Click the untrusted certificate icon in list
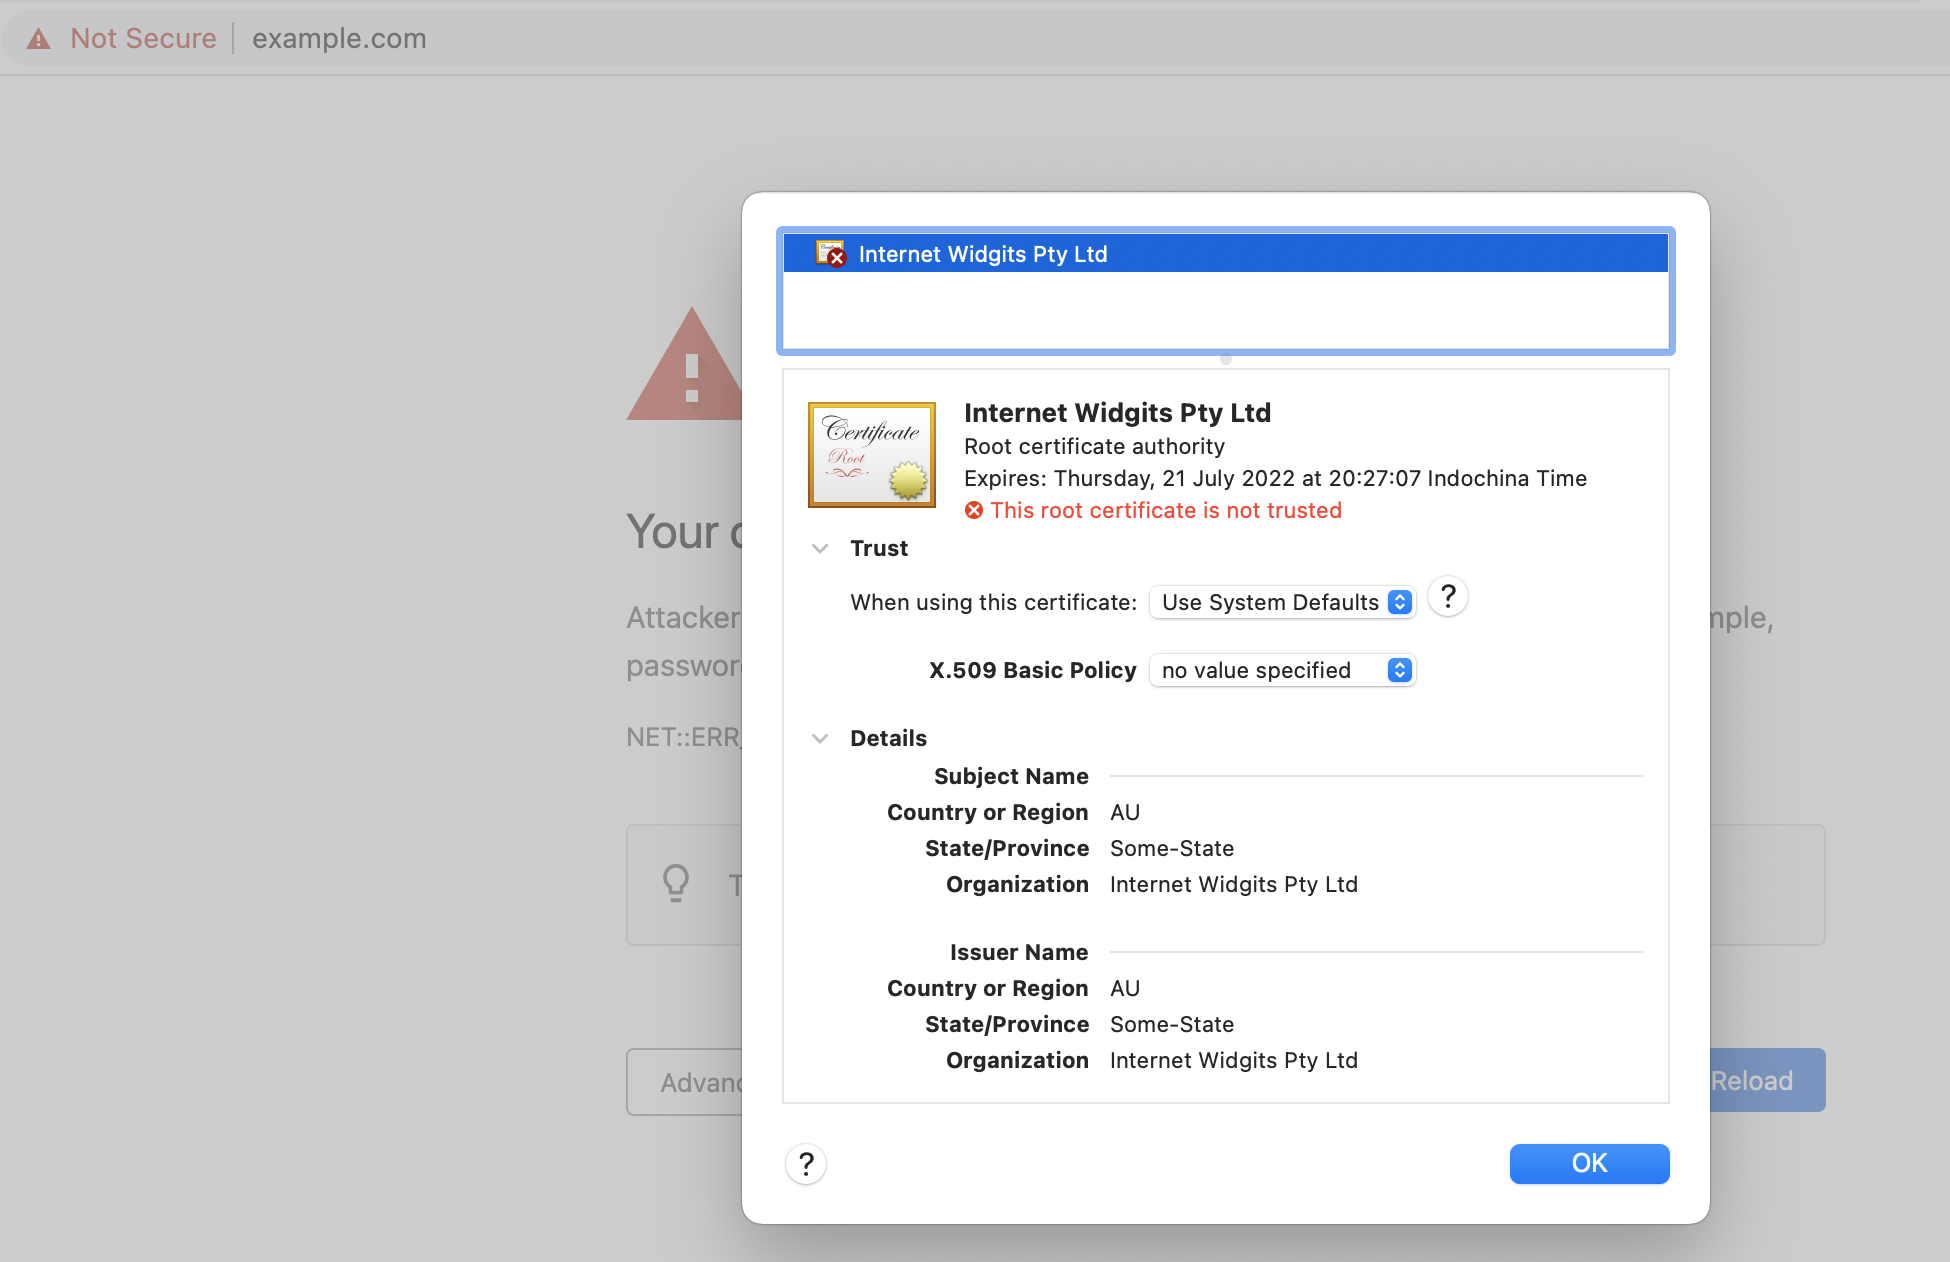 click(x=830, y=254)
